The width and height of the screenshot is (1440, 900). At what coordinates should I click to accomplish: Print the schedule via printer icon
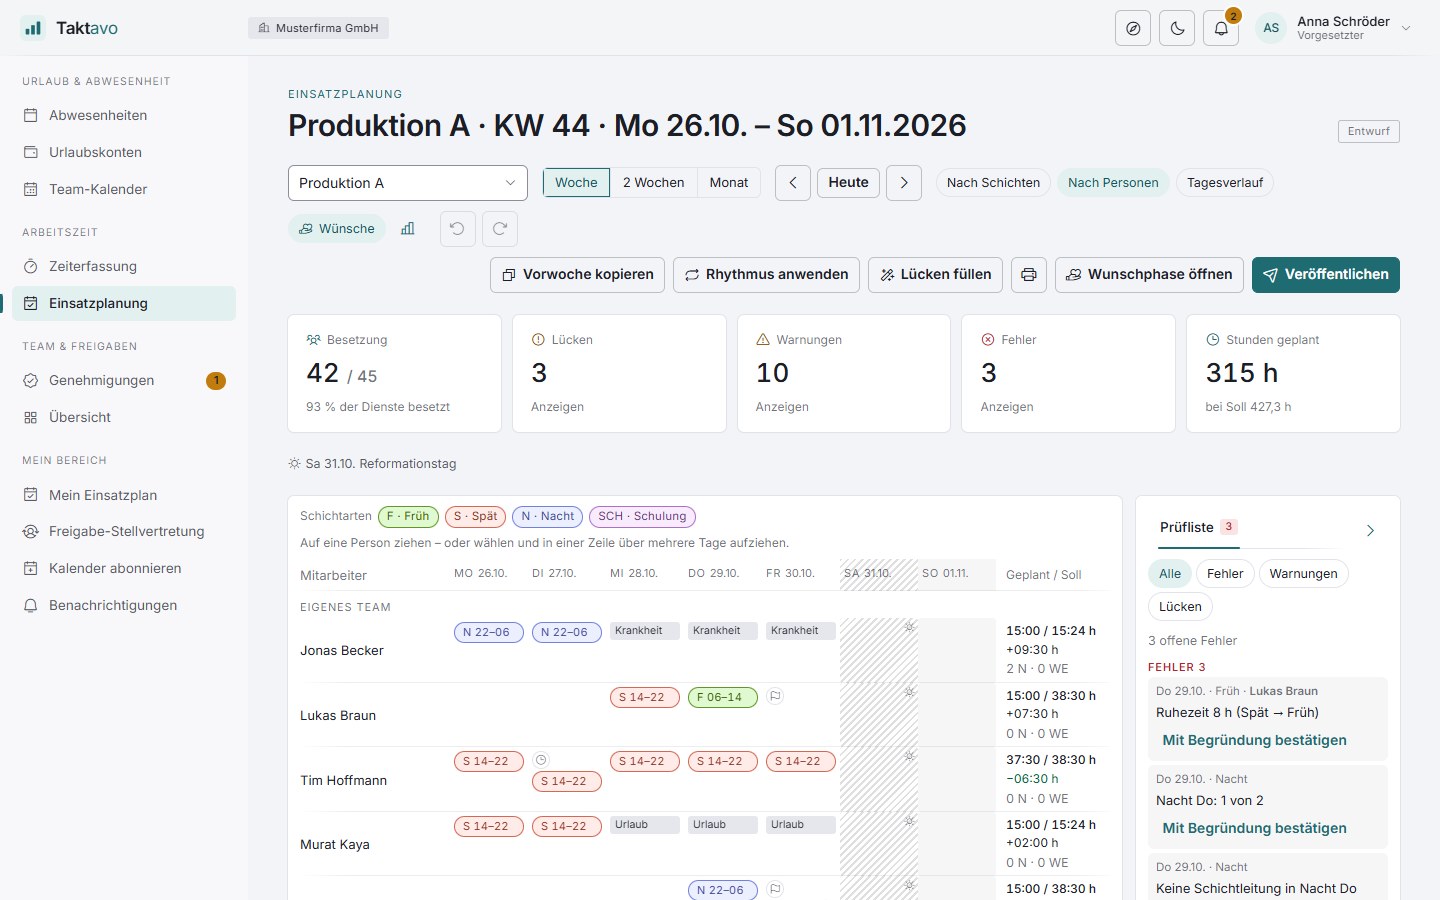pyautogui.click(x=1029, y=275)
